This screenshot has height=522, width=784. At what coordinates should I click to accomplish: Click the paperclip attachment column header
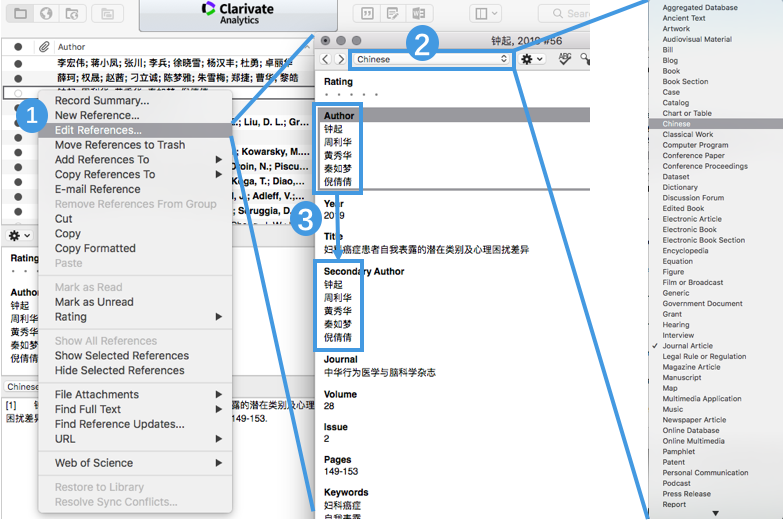[44, 47]
